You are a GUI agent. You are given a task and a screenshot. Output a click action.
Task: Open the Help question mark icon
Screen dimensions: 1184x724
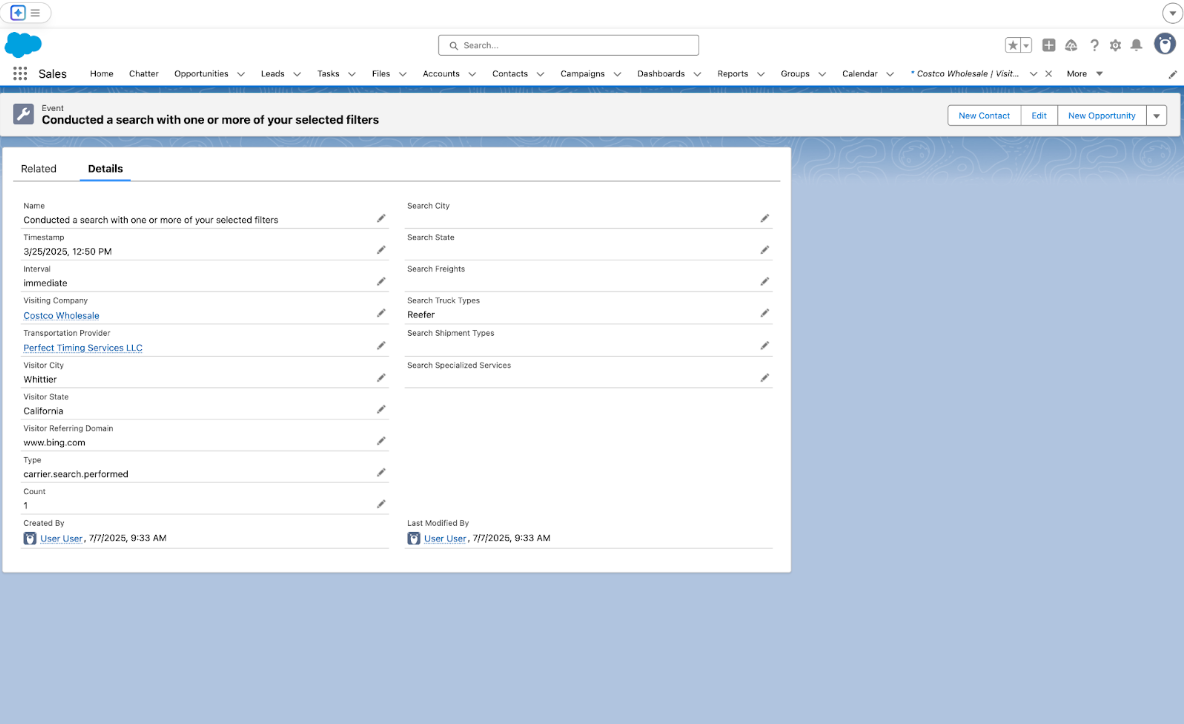1094,45
